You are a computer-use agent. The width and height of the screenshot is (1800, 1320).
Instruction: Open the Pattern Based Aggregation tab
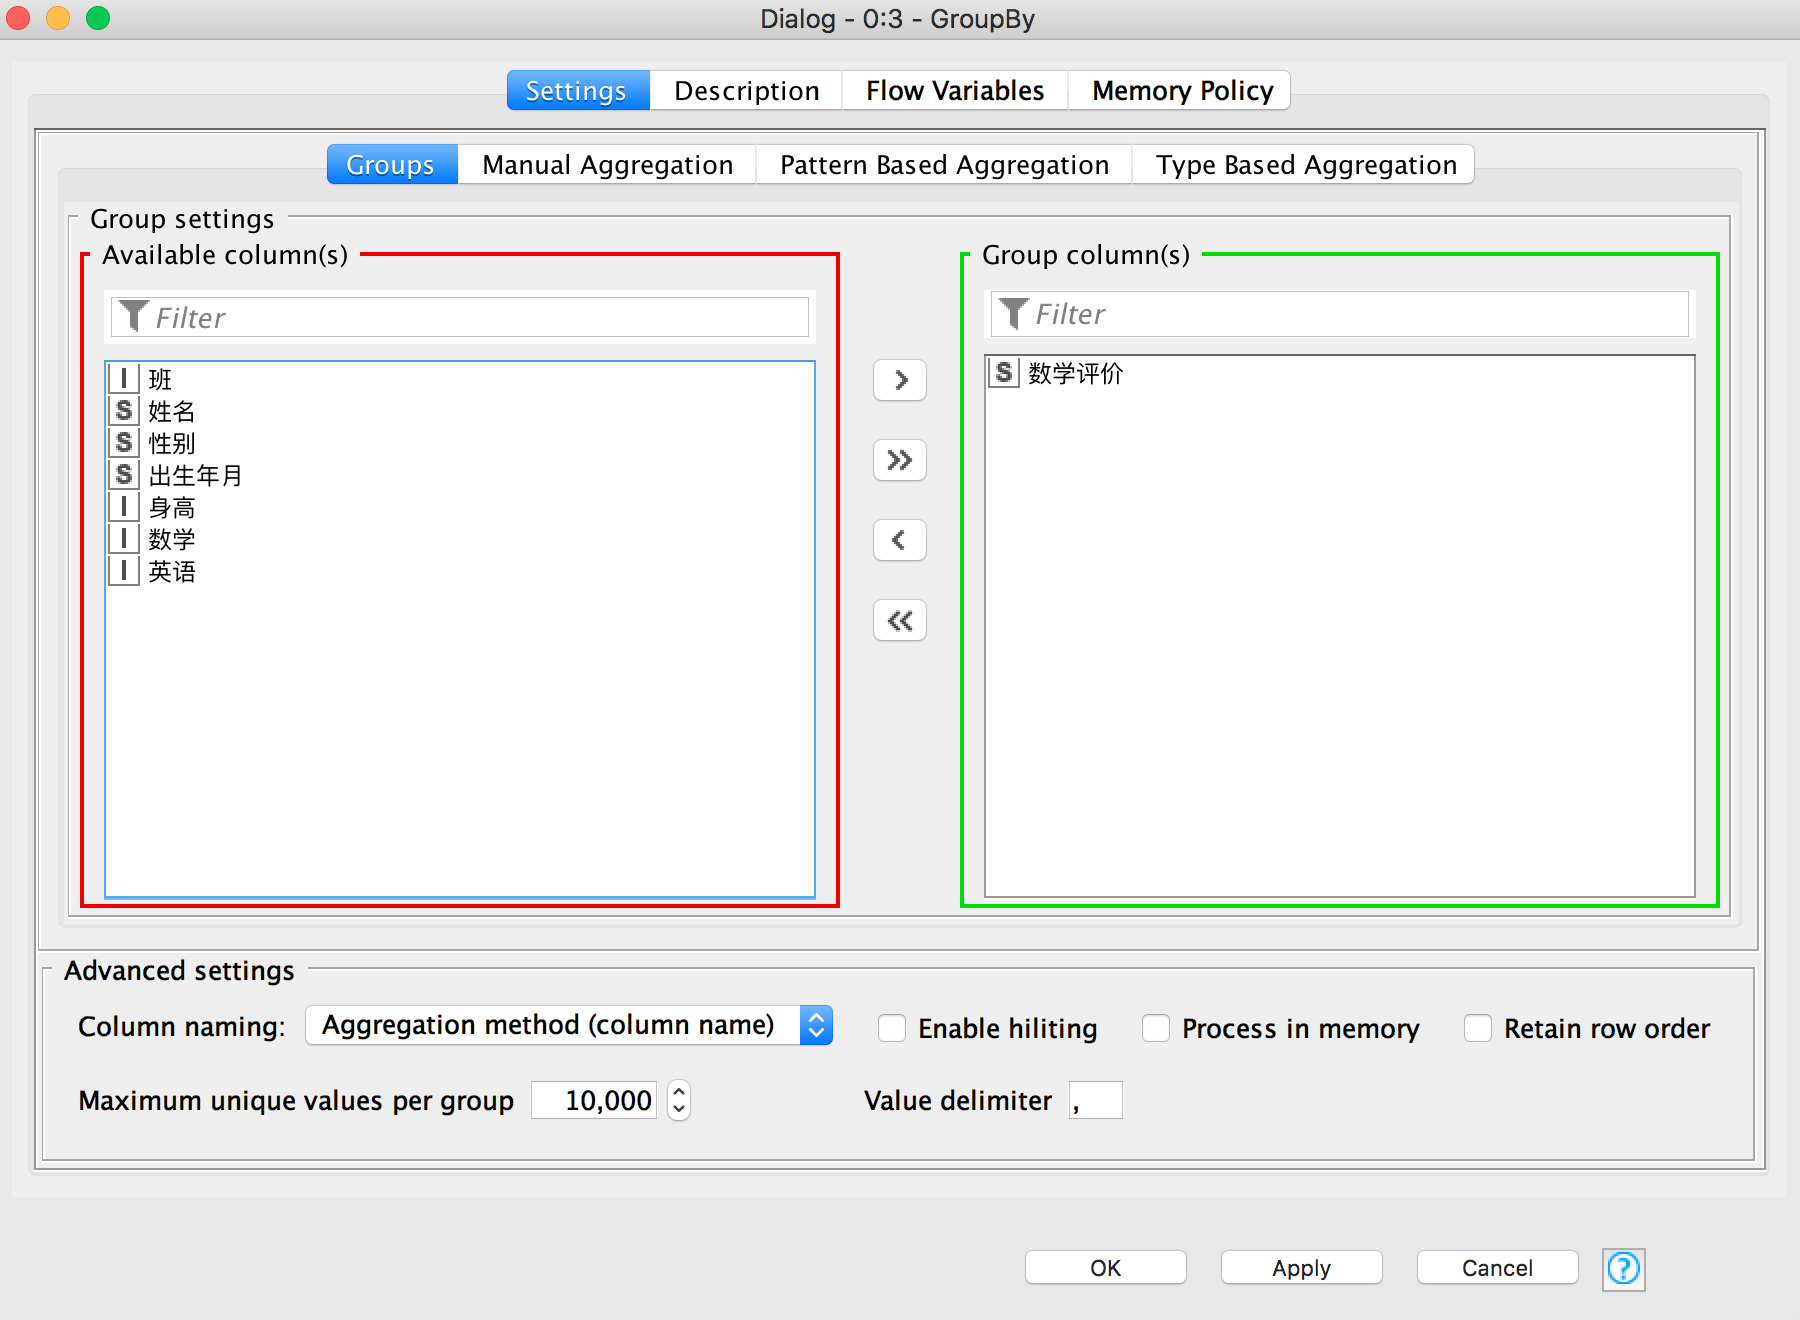(x=944, y=165)
